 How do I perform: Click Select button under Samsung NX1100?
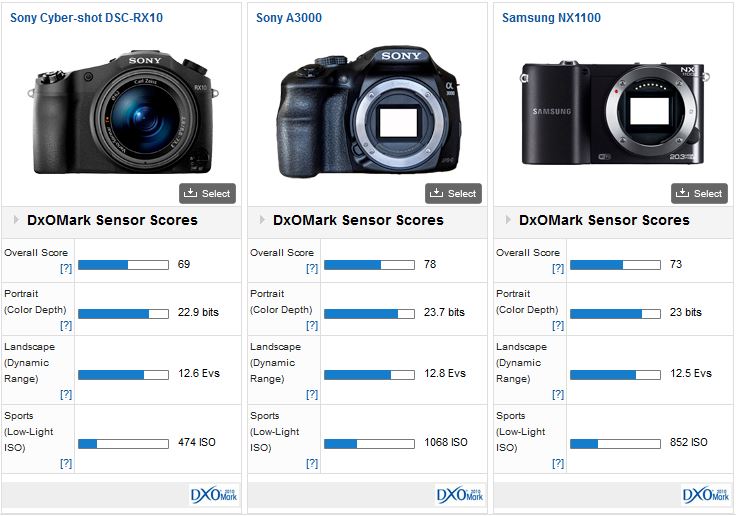(x=699, y=193)
